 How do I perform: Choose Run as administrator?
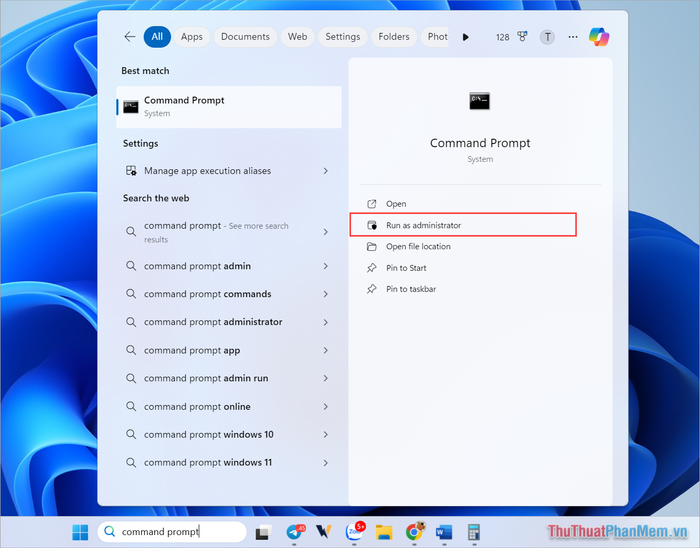(x=463, y=225)
